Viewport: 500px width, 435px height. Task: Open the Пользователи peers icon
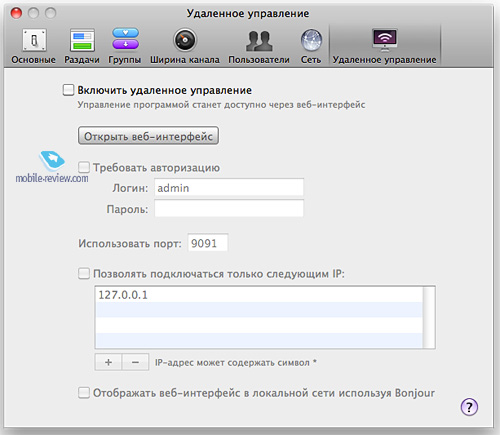click(x=259, y=41)
